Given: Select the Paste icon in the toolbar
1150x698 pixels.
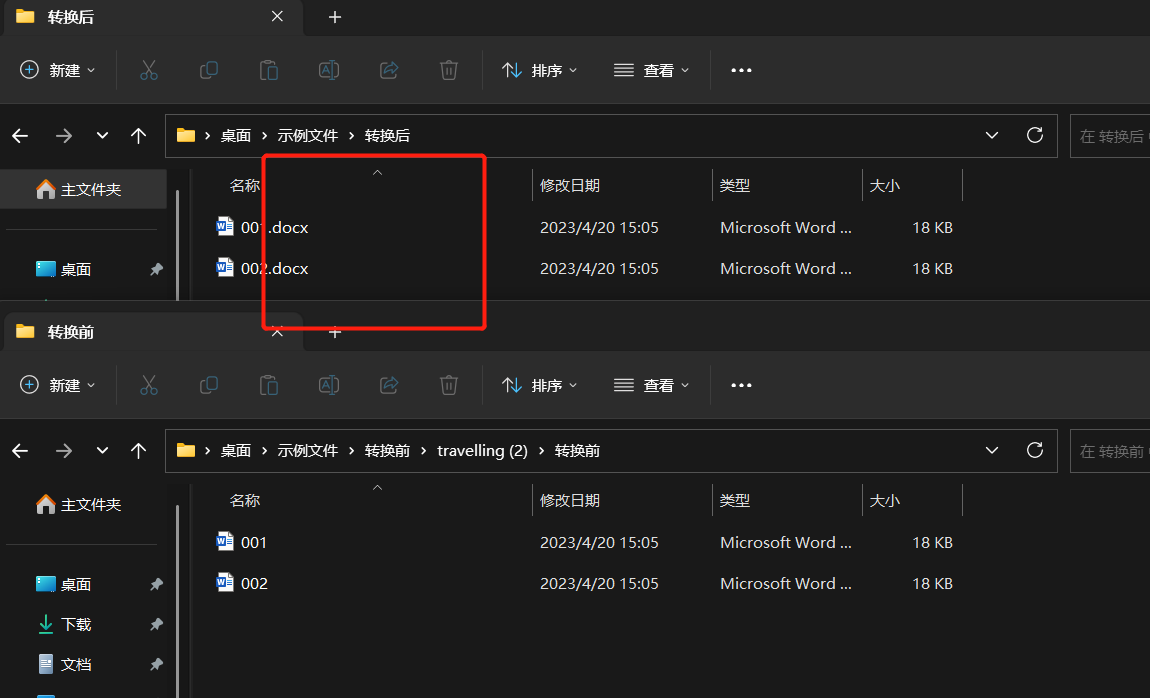Looking at the screenshot, I should [269, 70].
